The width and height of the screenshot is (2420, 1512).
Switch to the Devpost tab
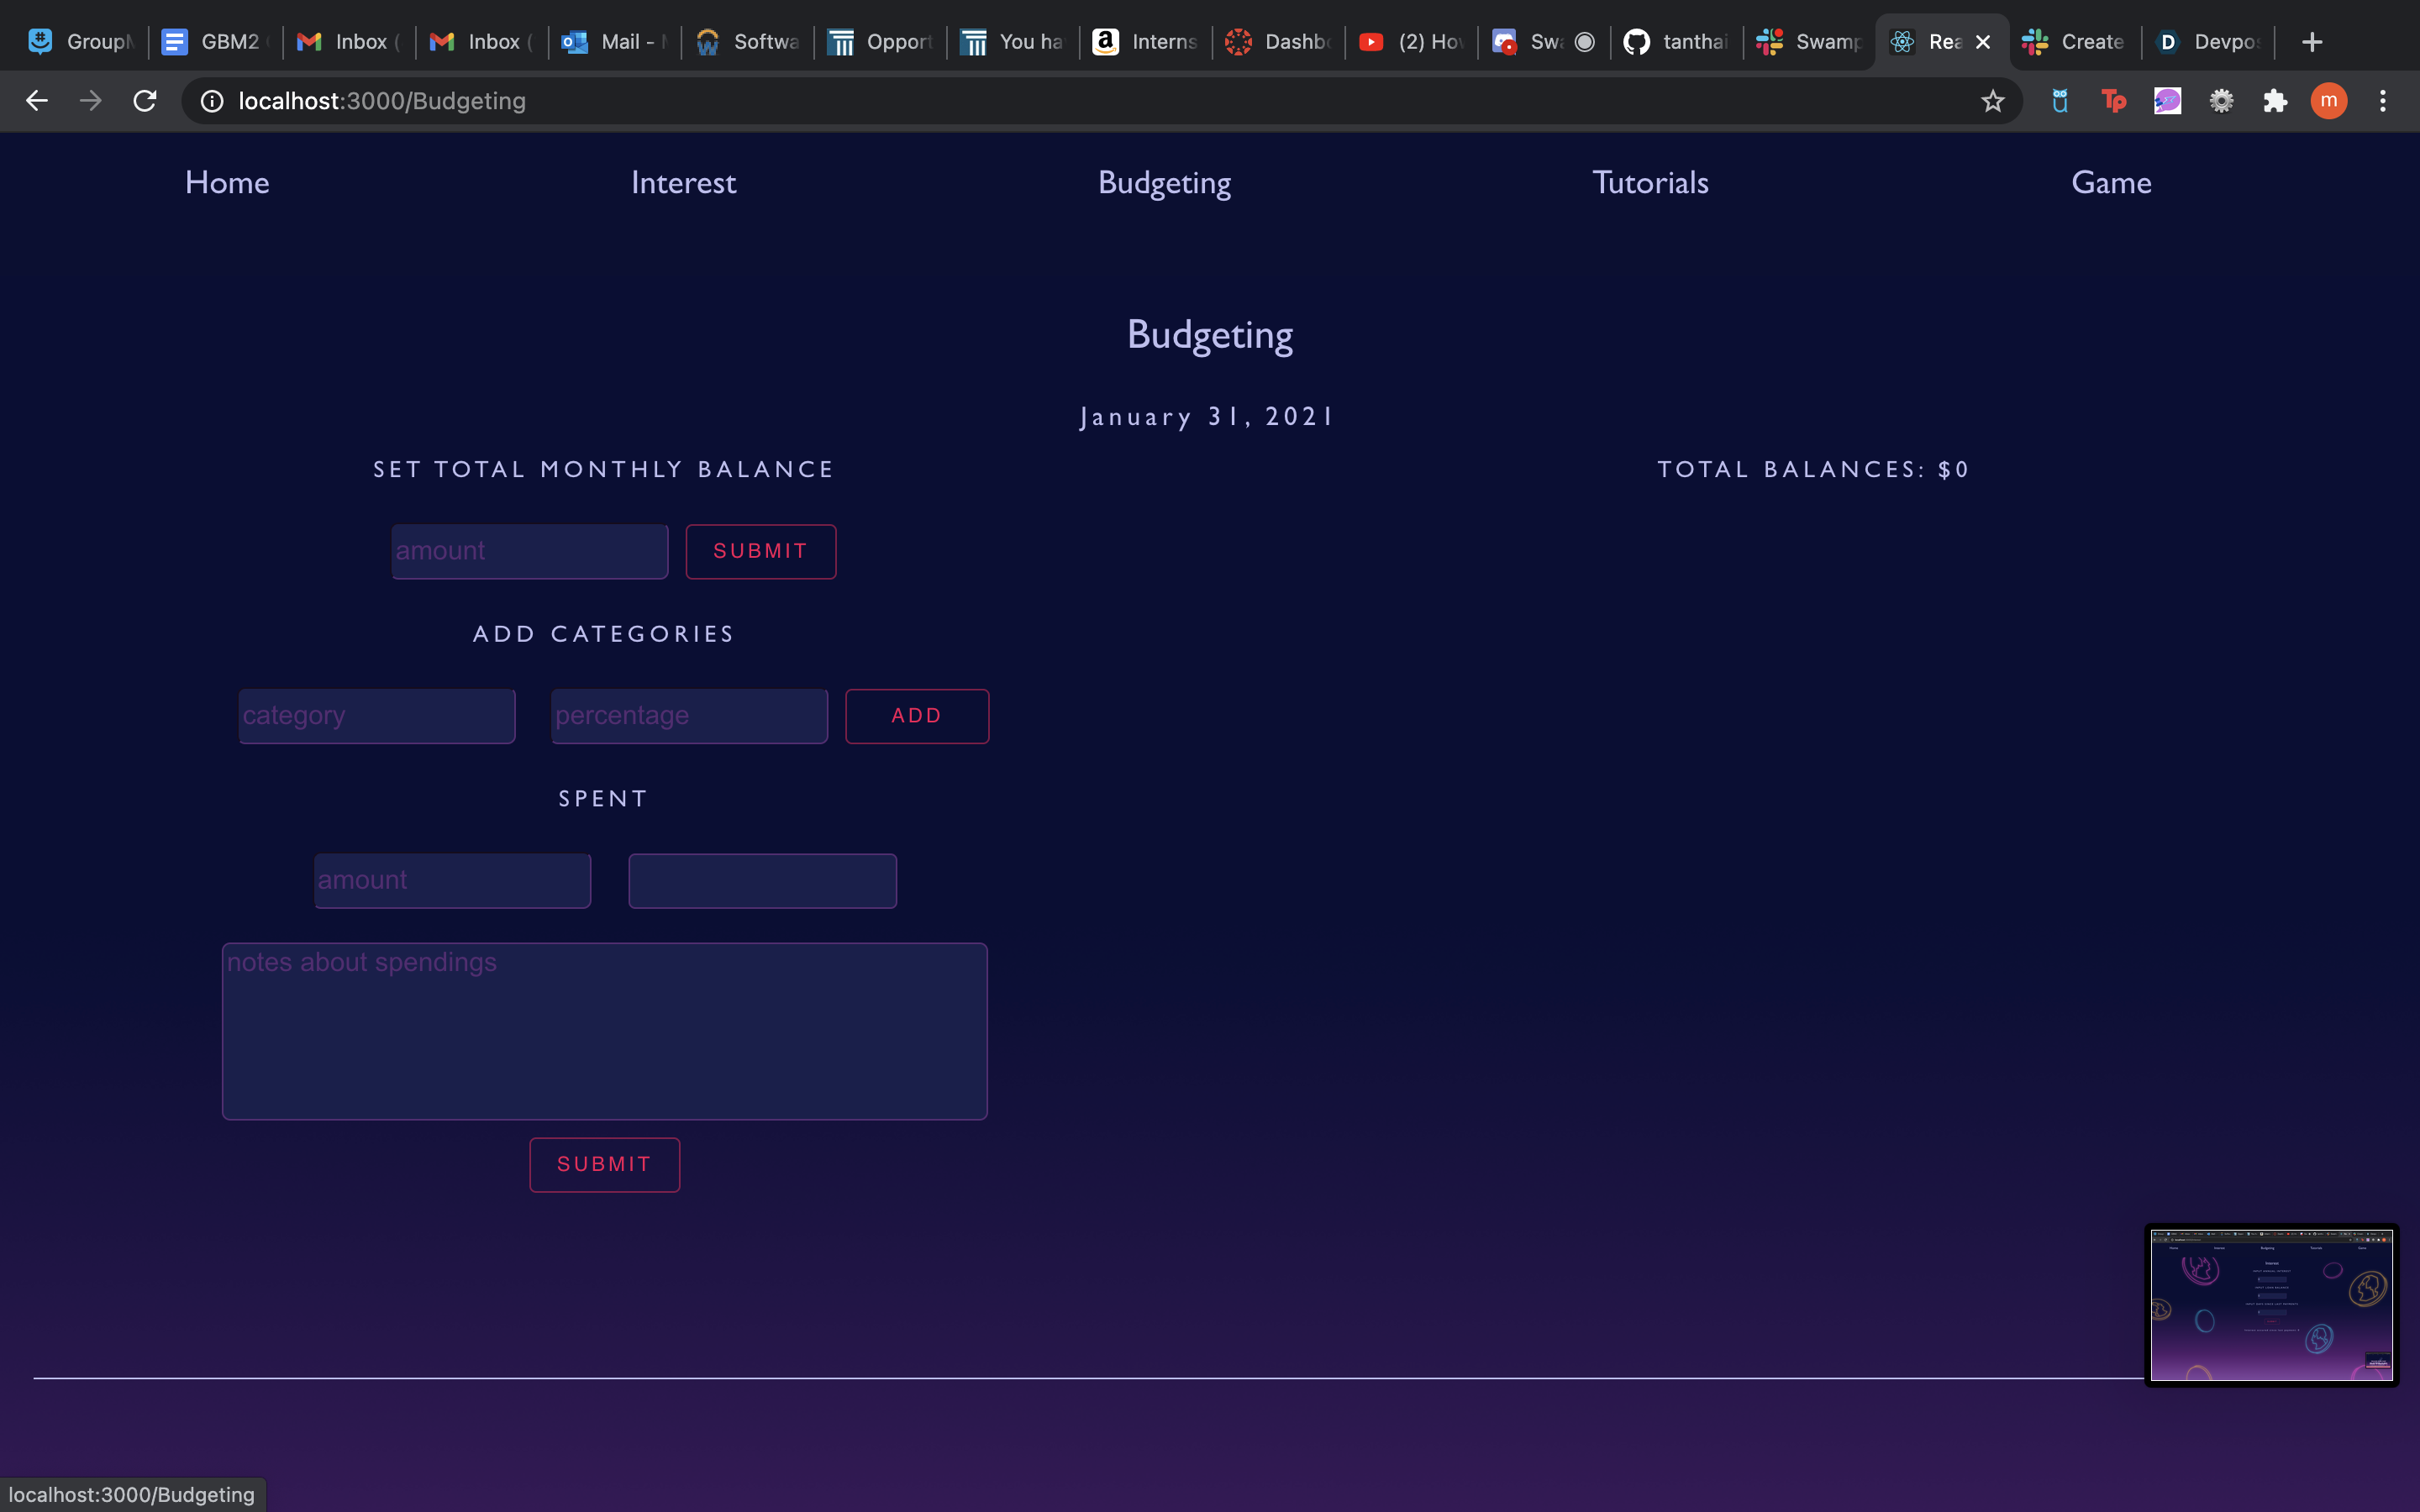coord(2208,42)
